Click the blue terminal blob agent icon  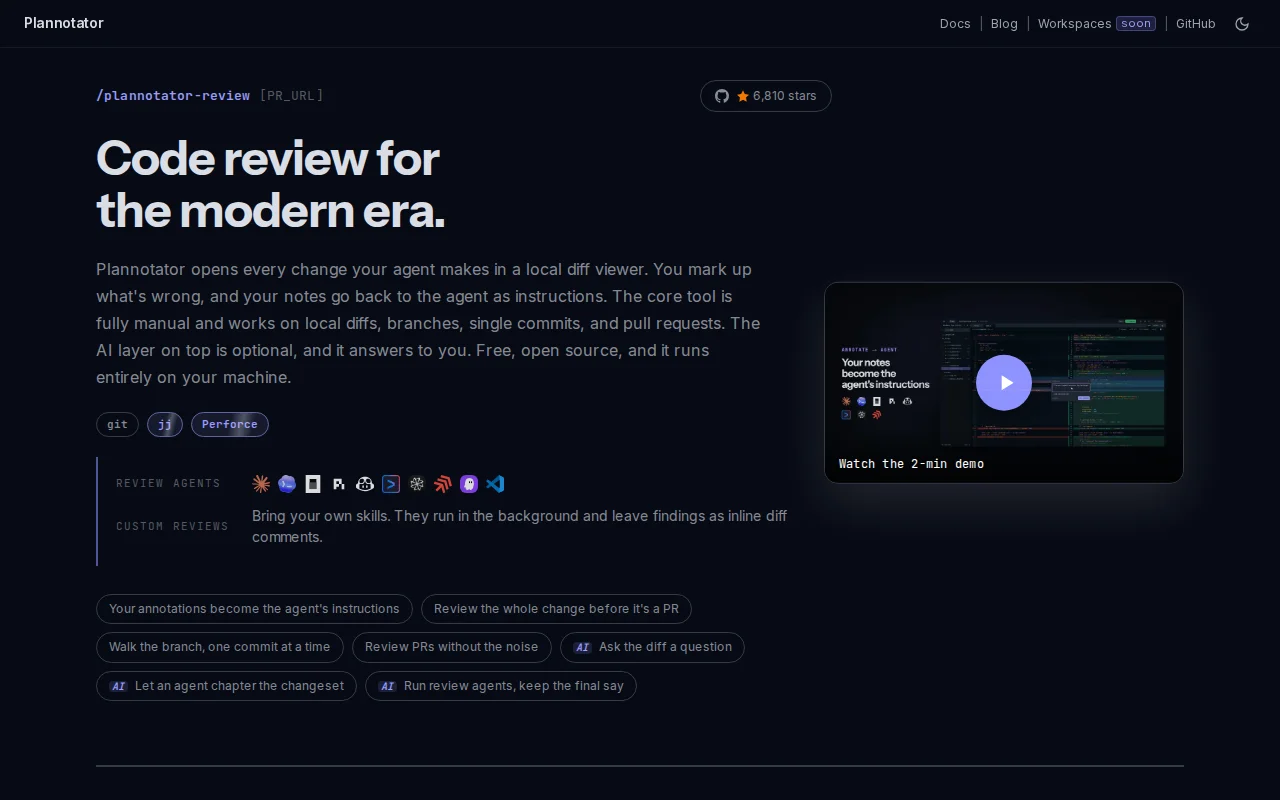287,484
